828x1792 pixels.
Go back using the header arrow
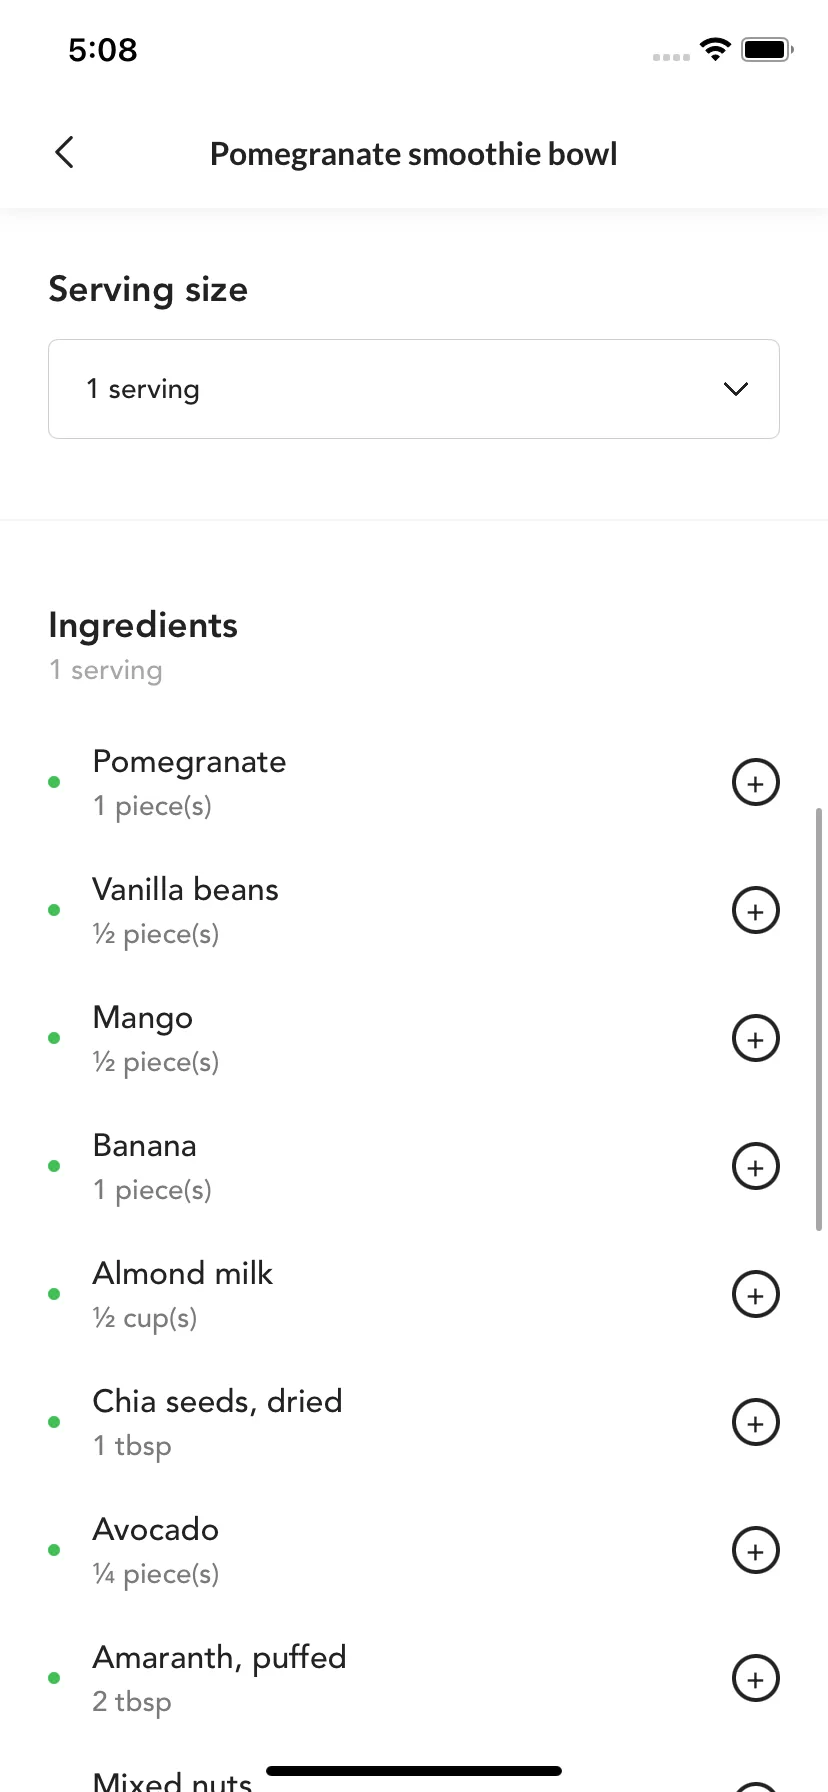tap(65, 153)
